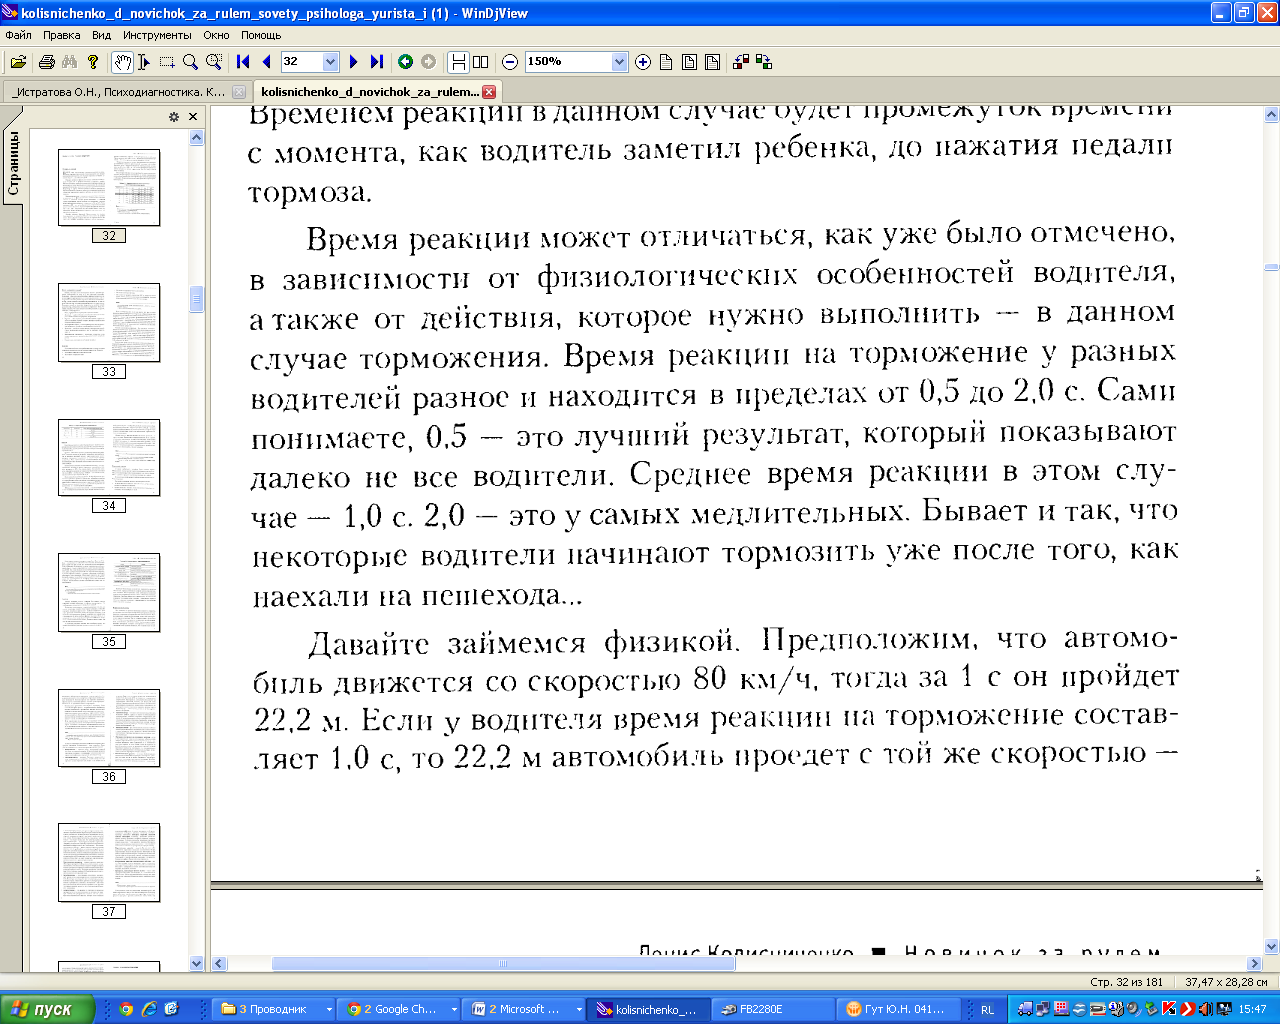Click the zoom out minus icon
1280x1024 pixels.
click(510, 62)
